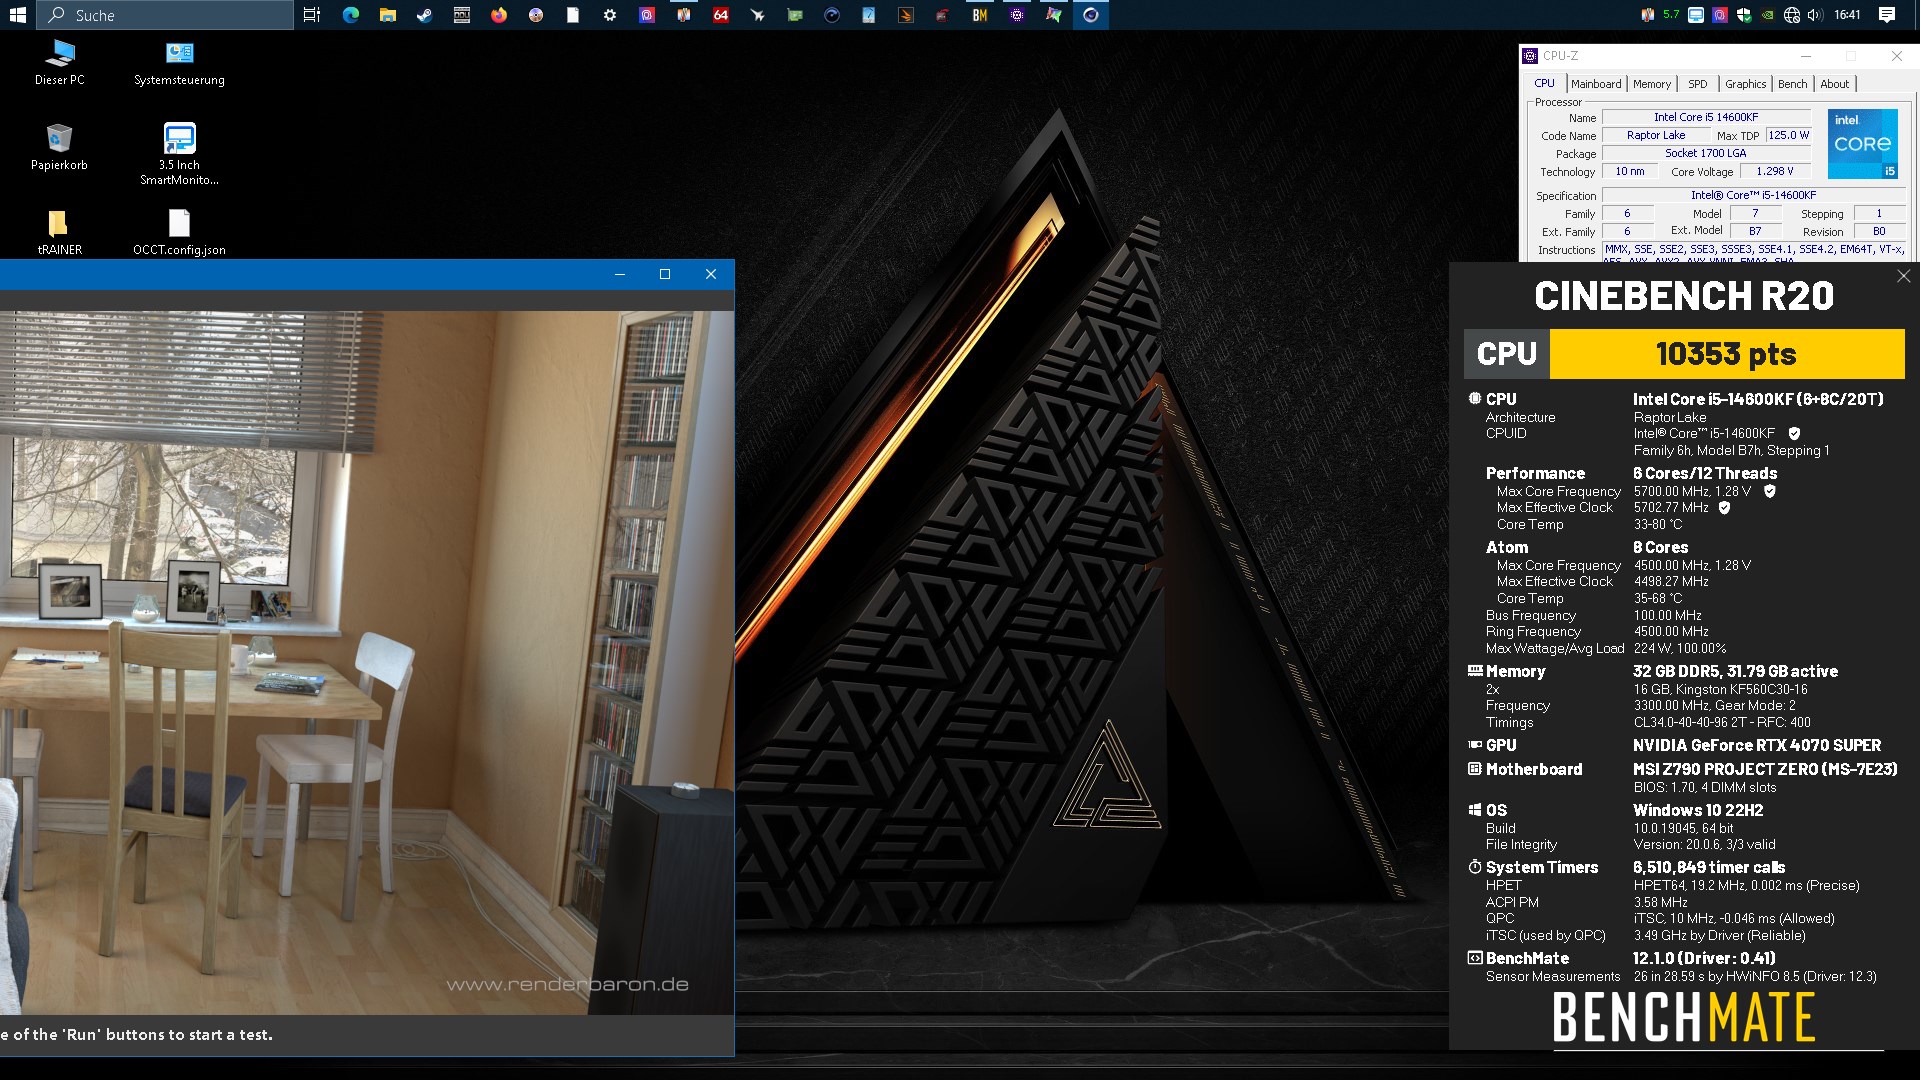Open the tRAINER folder on desktop
The width and height of the screenshot is (1920, 1080).
pos(60,232)
